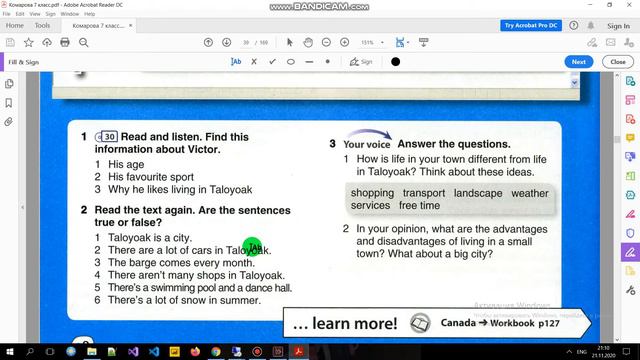The width and height of the screenshot is (640, 360).
Task: Open the Tools tab
Action: [42, 25]
